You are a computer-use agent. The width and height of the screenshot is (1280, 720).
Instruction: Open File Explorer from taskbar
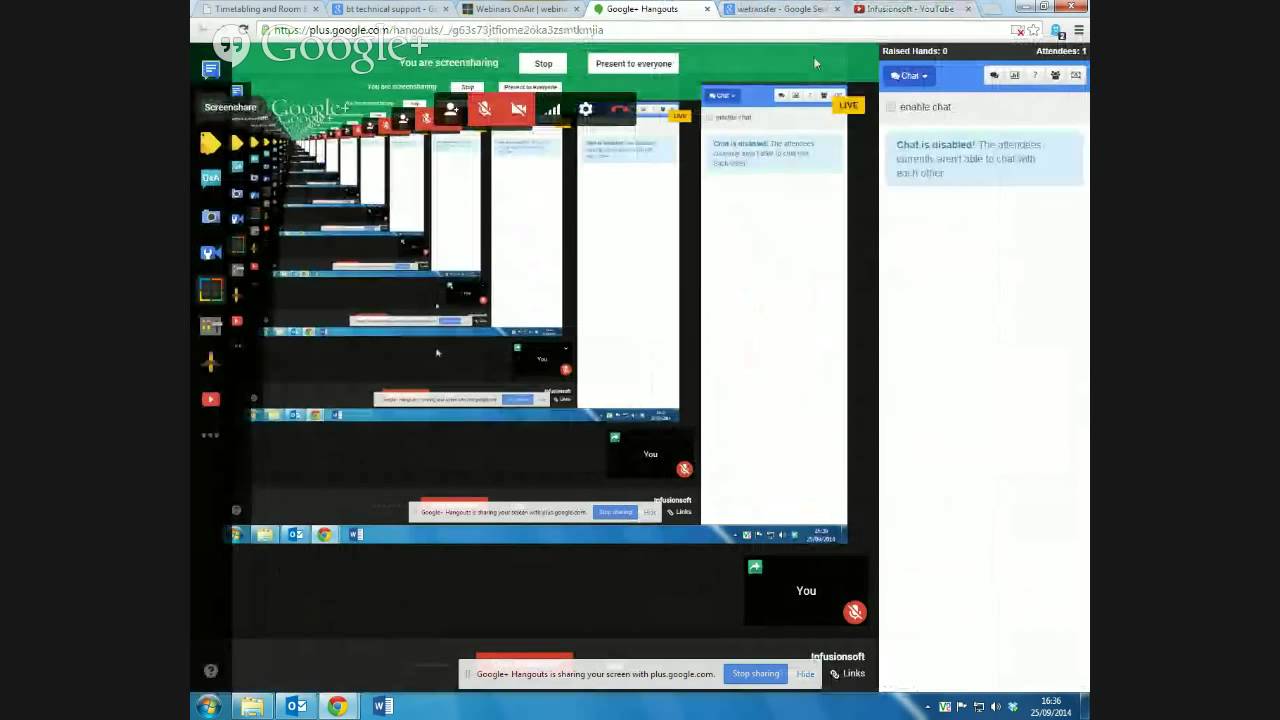252,706
